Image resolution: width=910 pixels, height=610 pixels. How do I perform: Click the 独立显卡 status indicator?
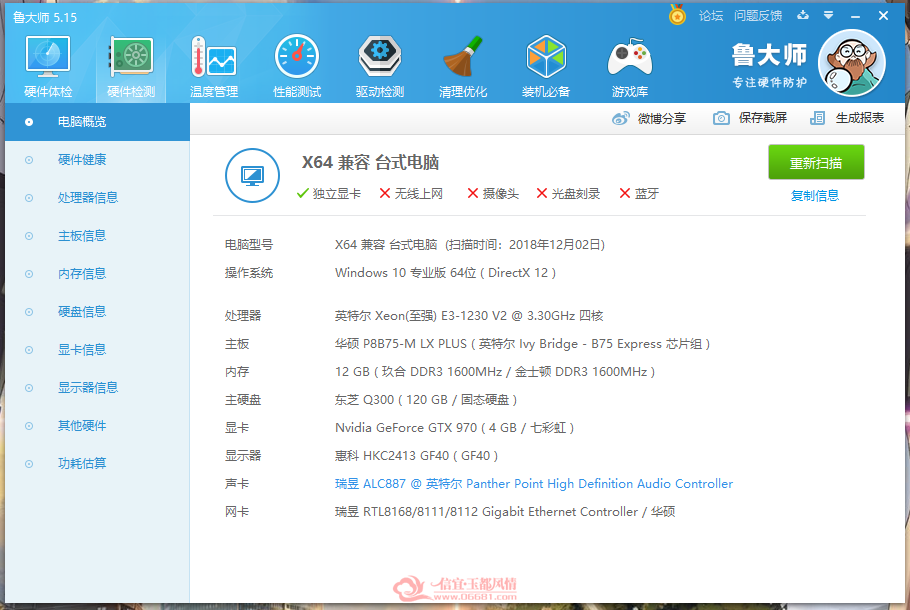328,194
